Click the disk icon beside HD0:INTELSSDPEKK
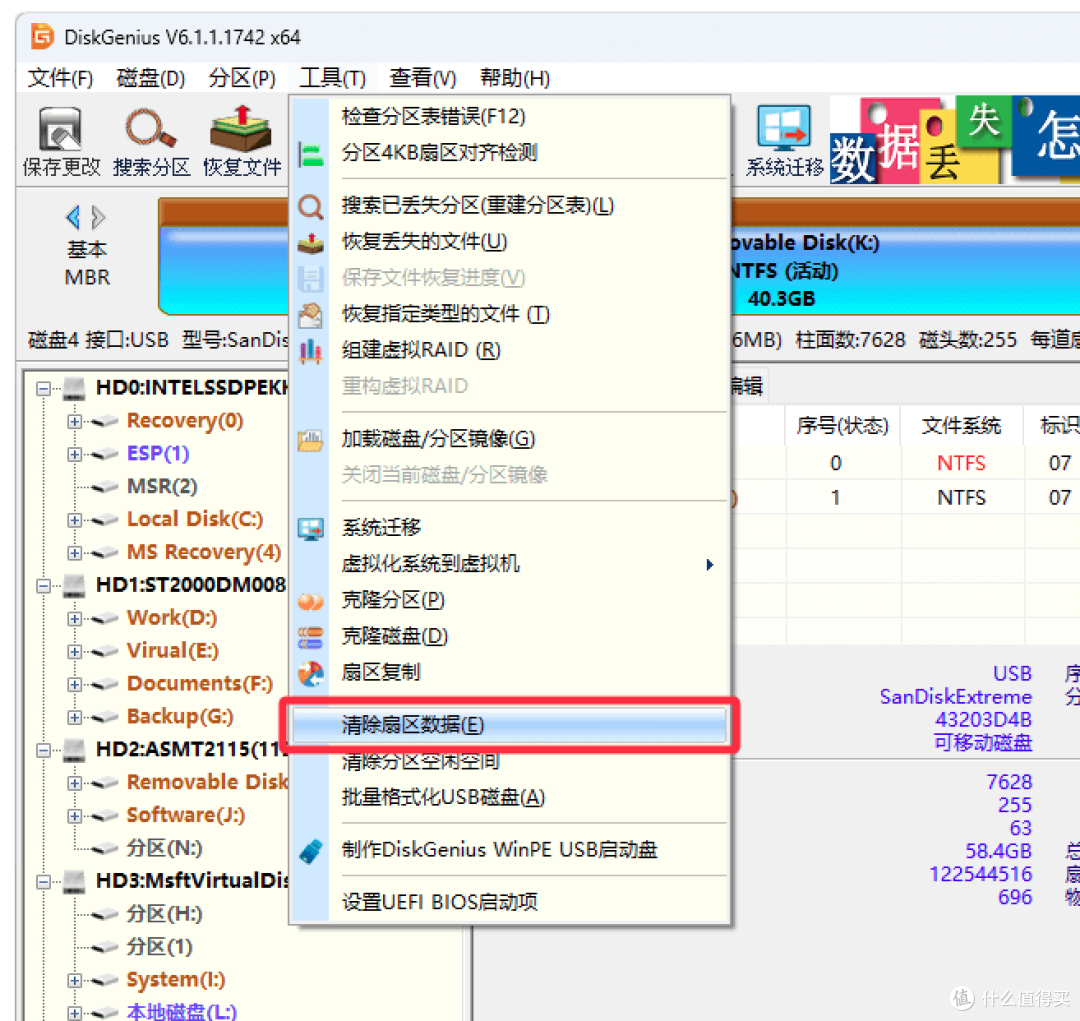The height and width of the screenshot is (1021, 1080). coord(74,389)
